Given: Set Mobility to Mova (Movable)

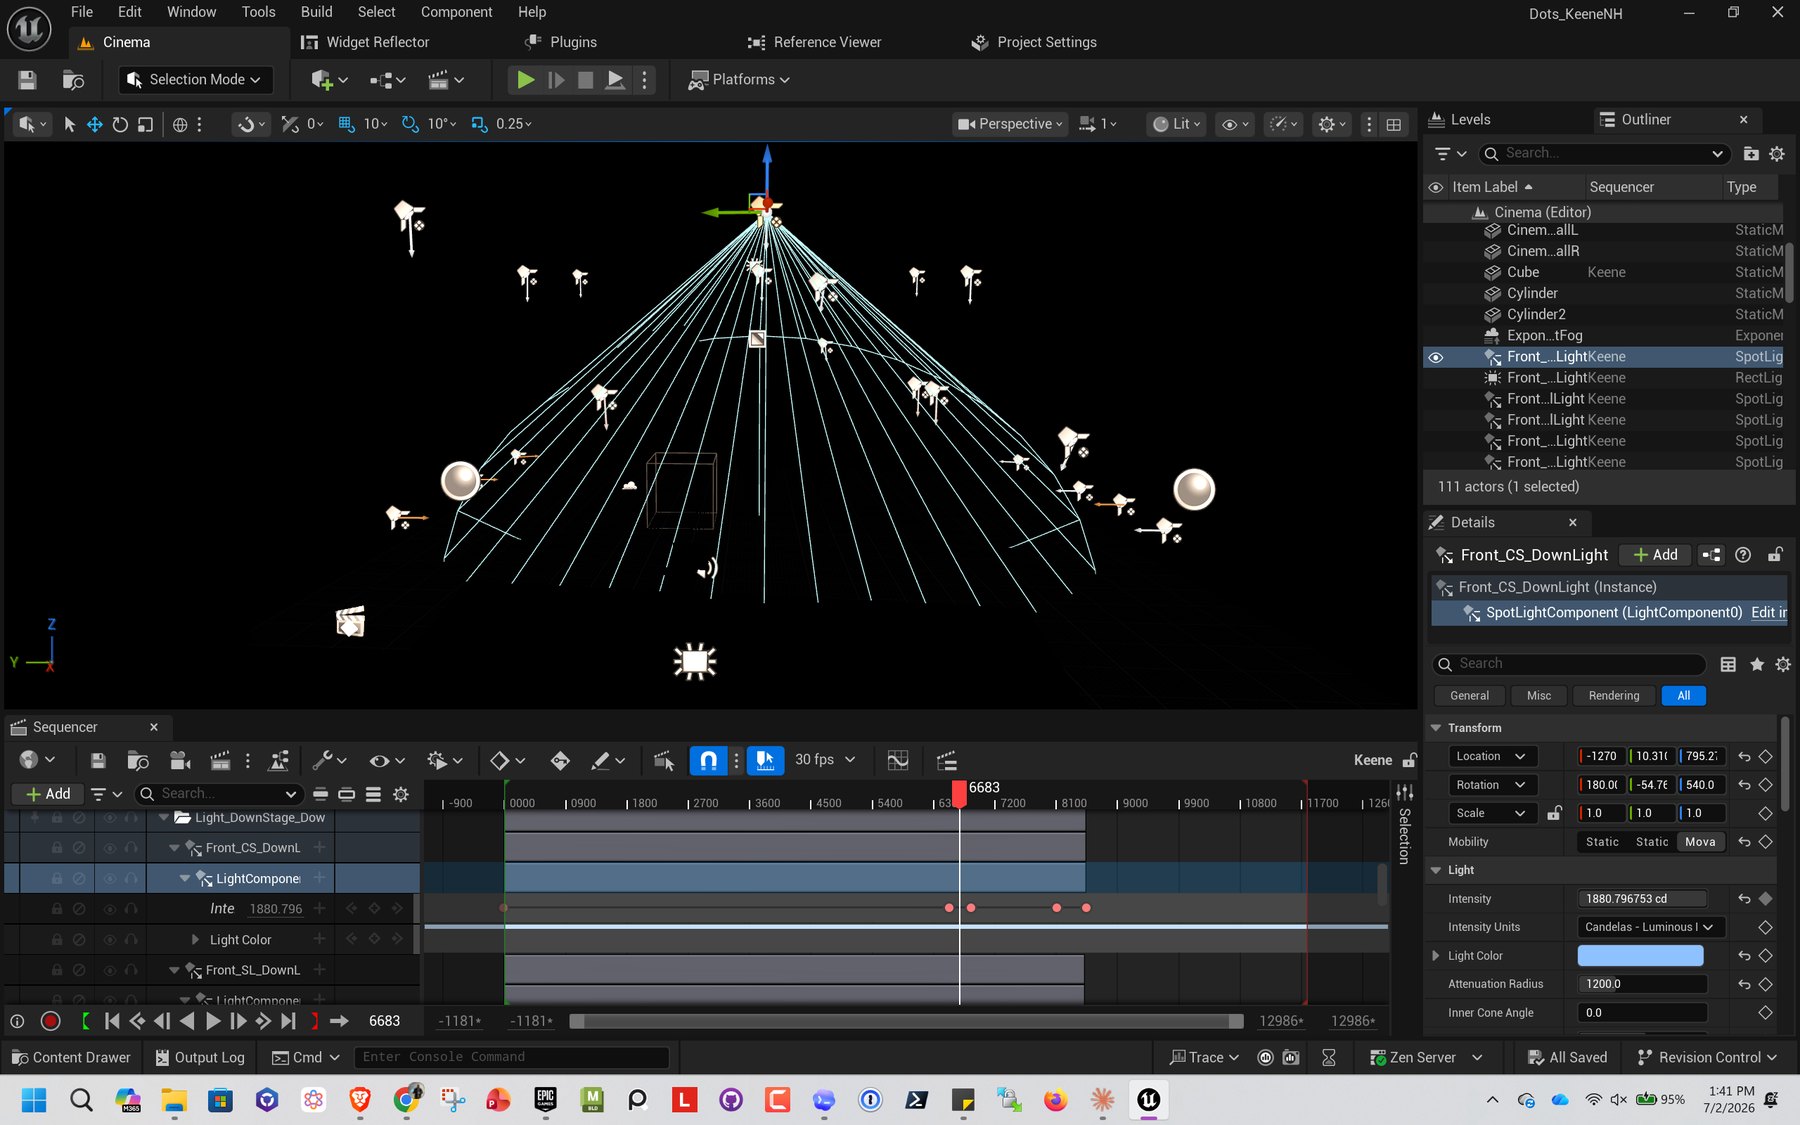Looking at the screenshot, I should 1700,842.
